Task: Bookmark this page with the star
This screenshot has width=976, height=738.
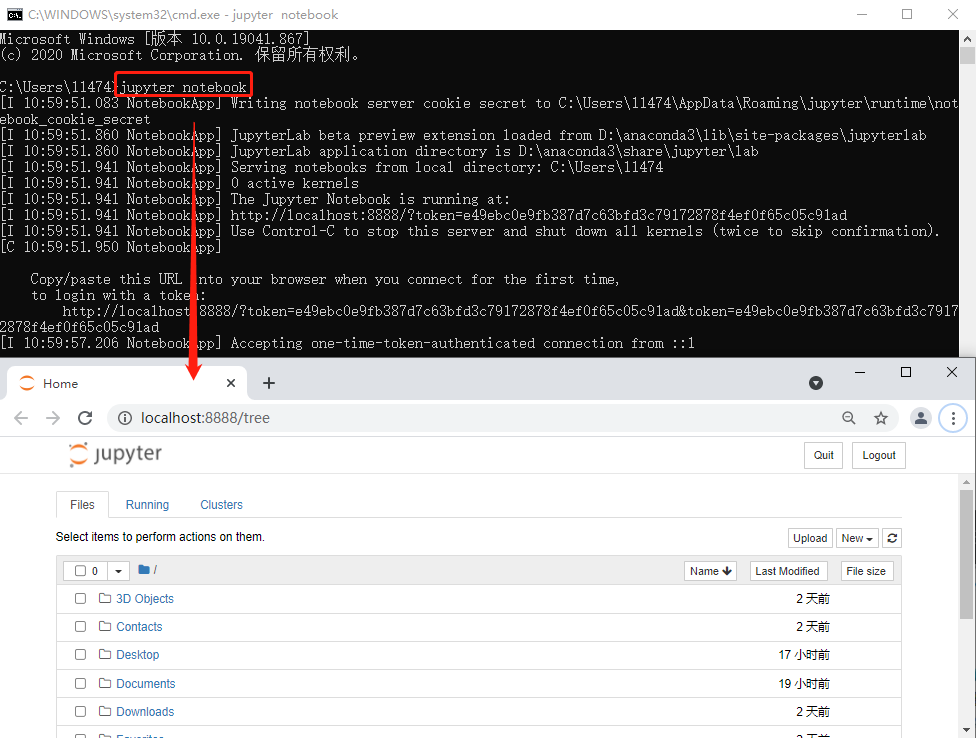Action: coord(881,418)
